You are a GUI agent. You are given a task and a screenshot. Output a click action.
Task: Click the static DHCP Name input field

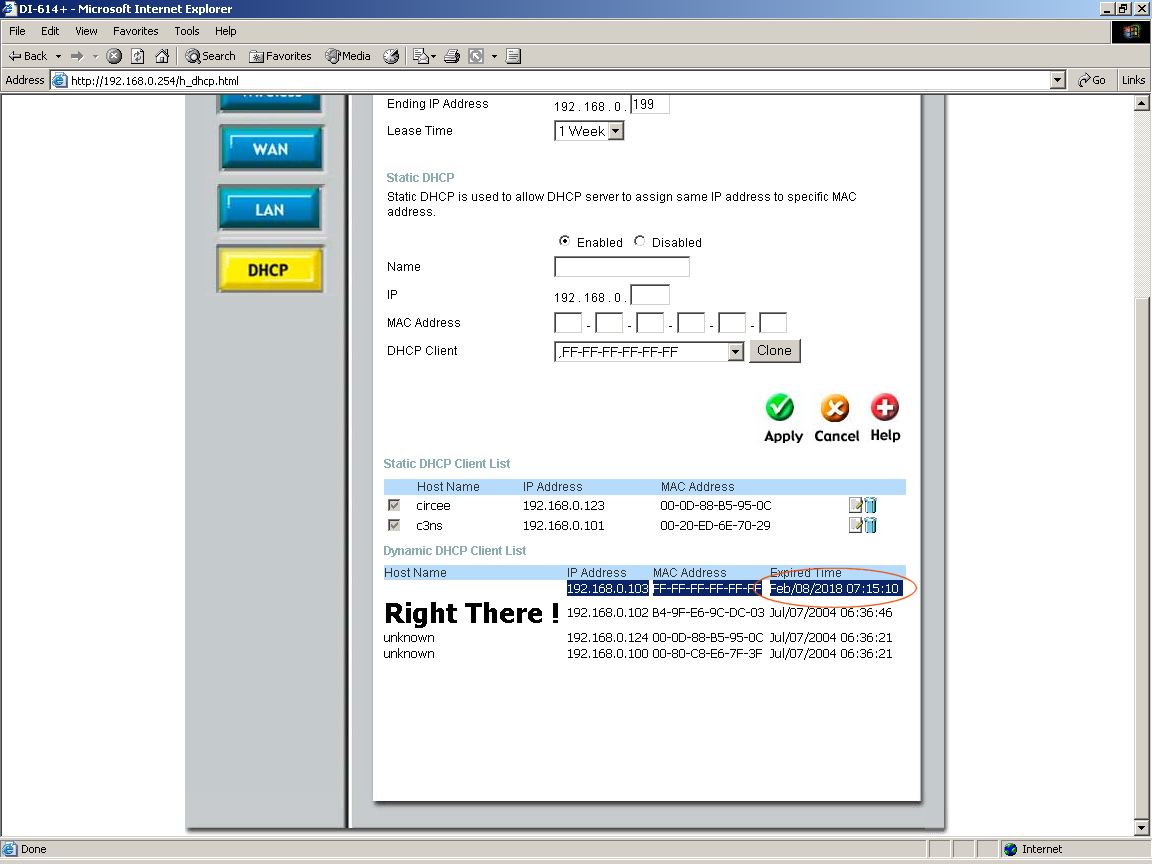point(621,267)
